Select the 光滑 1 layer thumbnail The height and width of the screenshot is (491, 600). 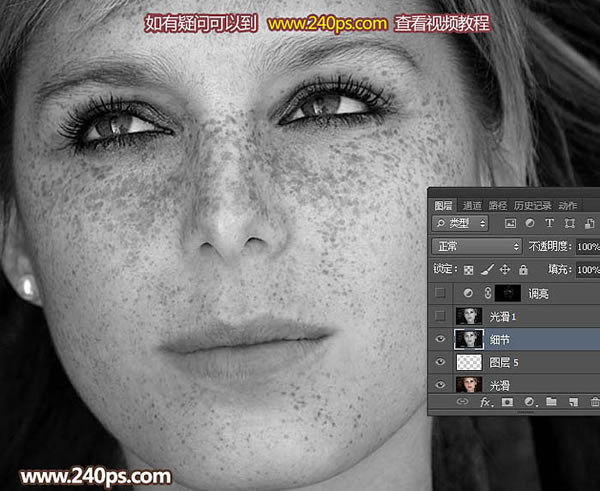click(x=469, y=316)
